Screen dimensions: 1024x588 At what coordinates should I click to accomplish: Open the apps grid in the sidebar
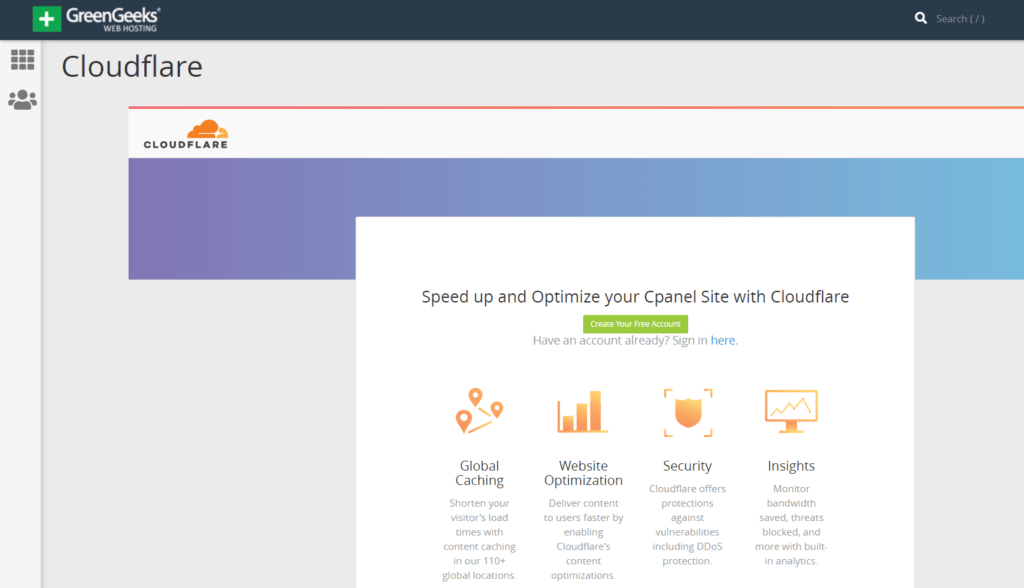pyautogui.click(x=22, y=60)
